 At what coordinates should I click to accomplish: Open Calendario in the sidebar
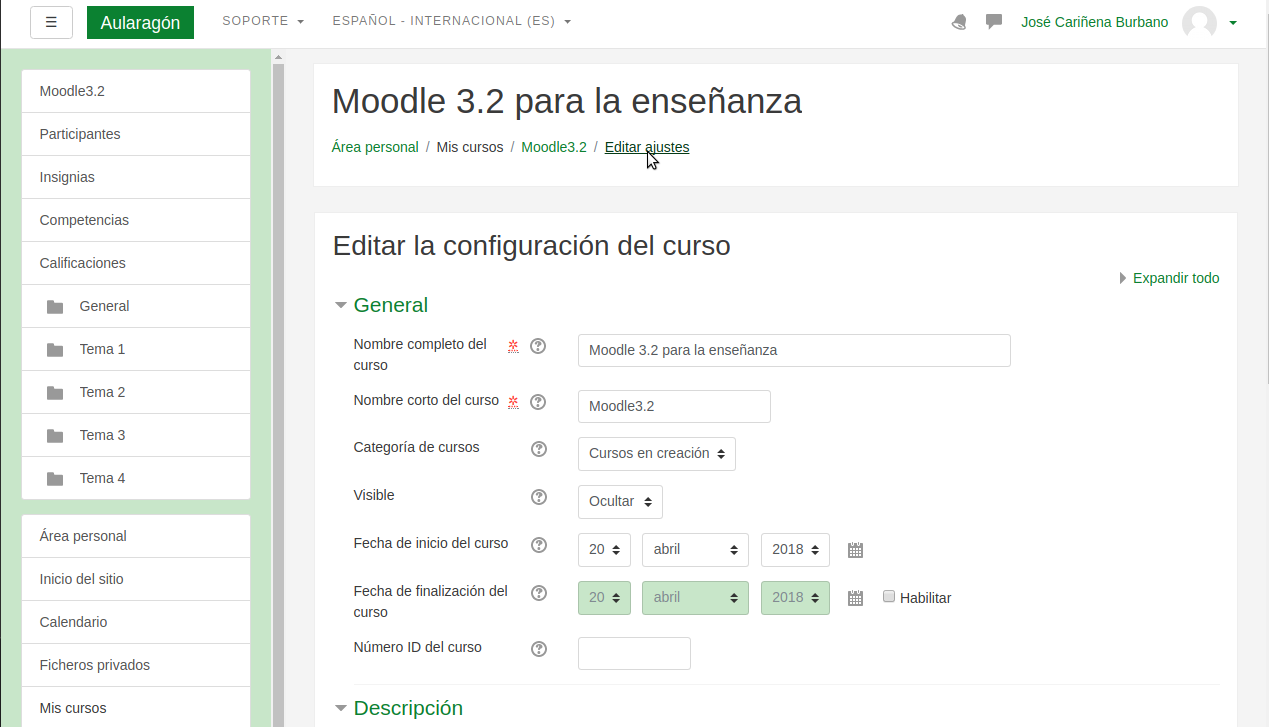point(136,622)
